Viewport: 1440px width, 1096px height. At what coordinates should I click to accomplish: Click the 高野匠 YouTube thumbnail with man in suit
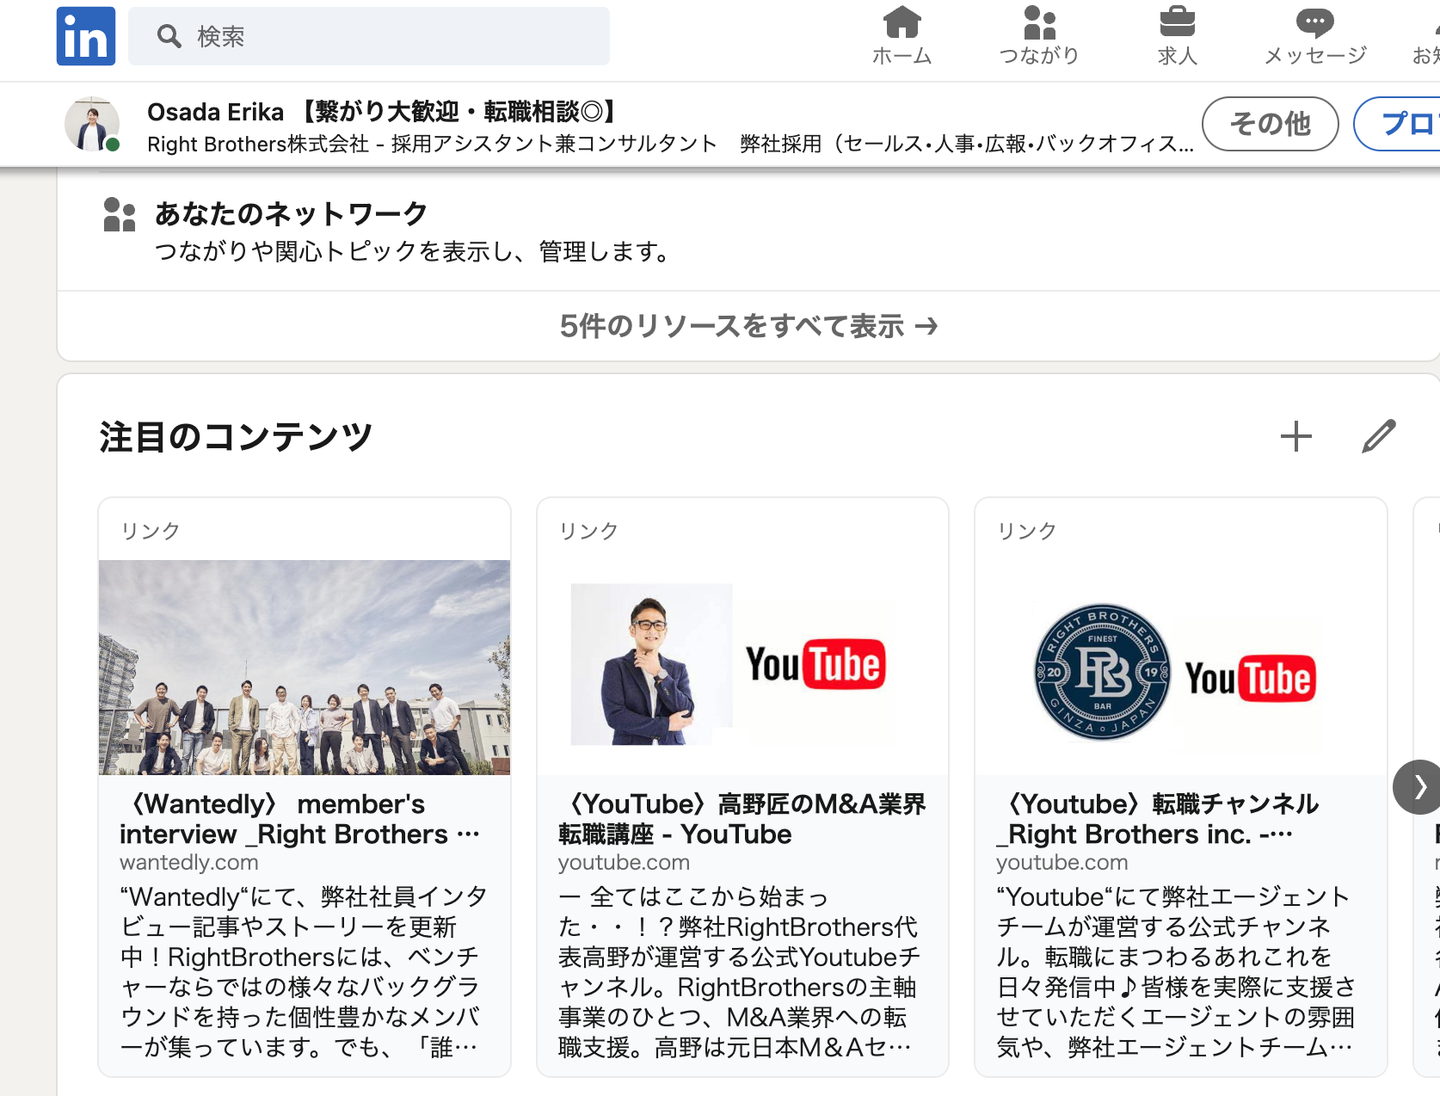click(742, 667)
